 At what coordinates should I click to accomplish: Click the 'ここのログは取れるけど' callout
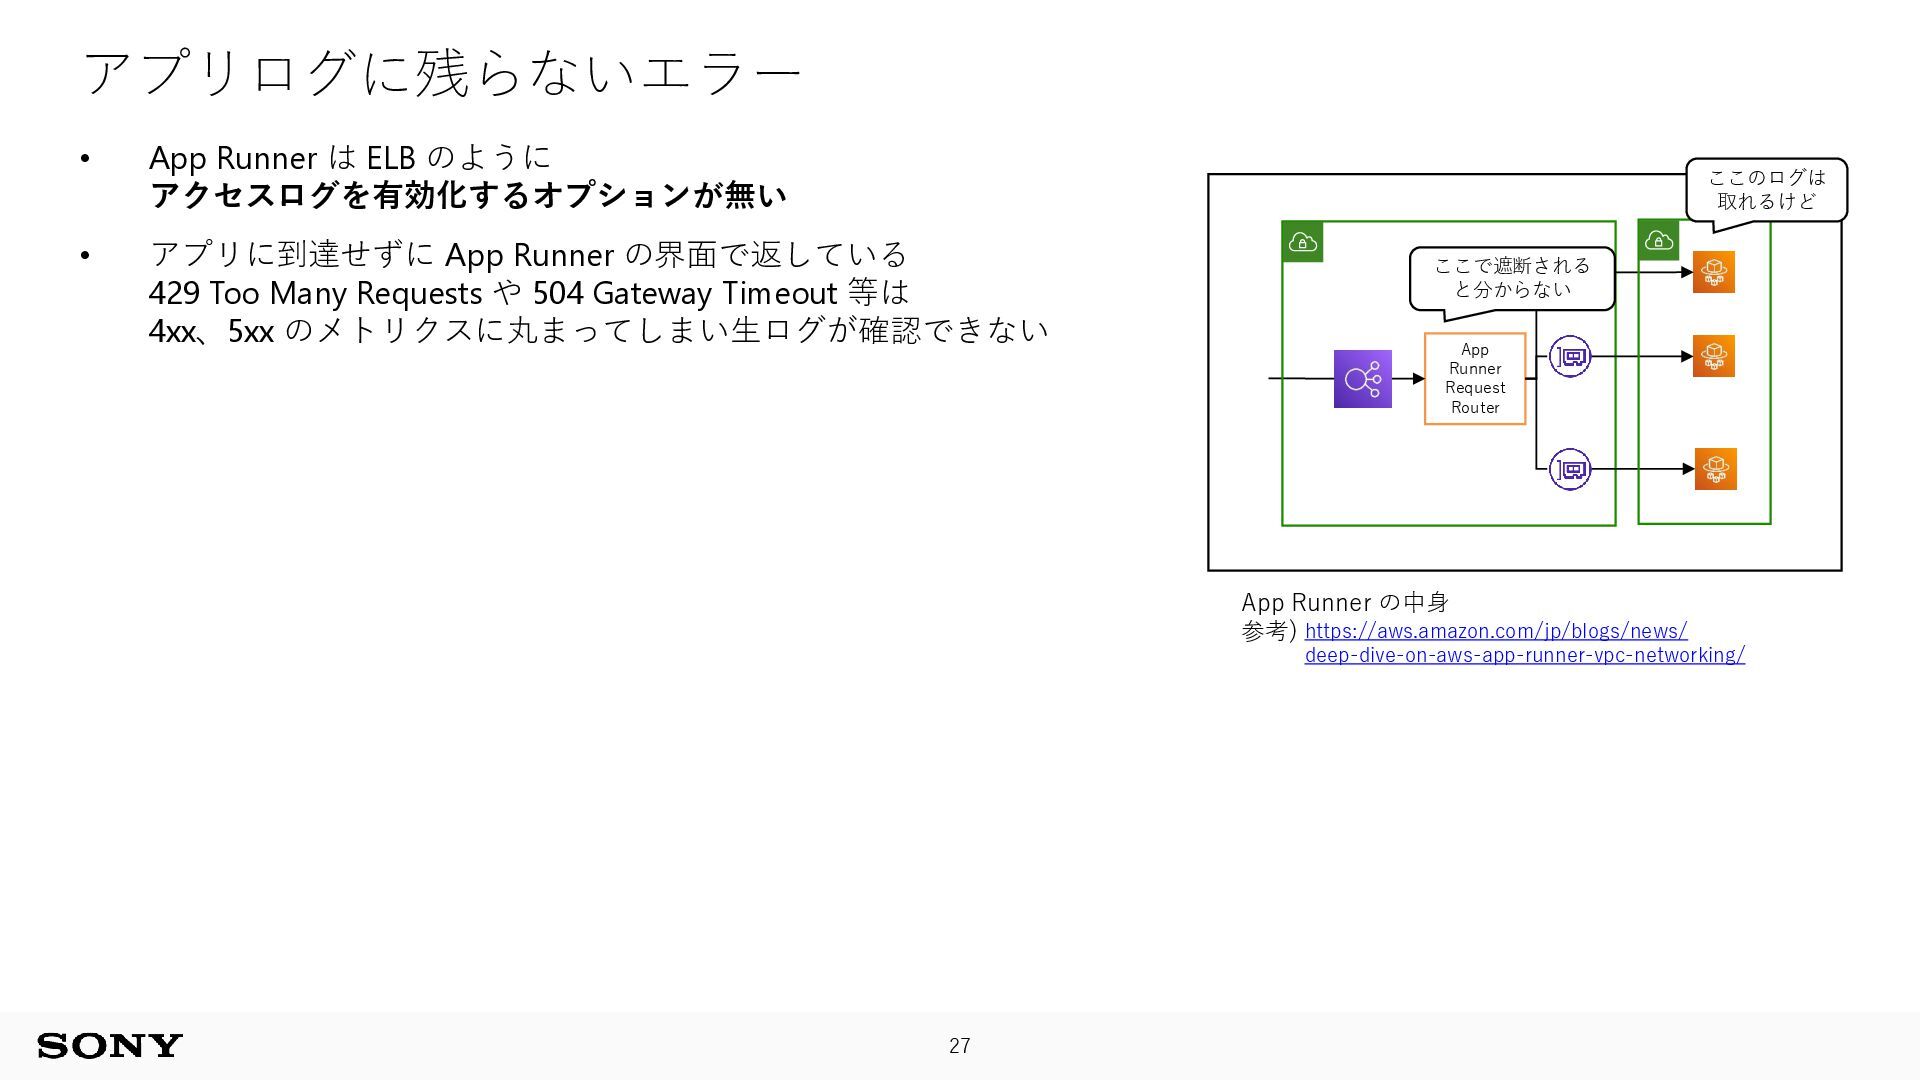pos(1766,189)
